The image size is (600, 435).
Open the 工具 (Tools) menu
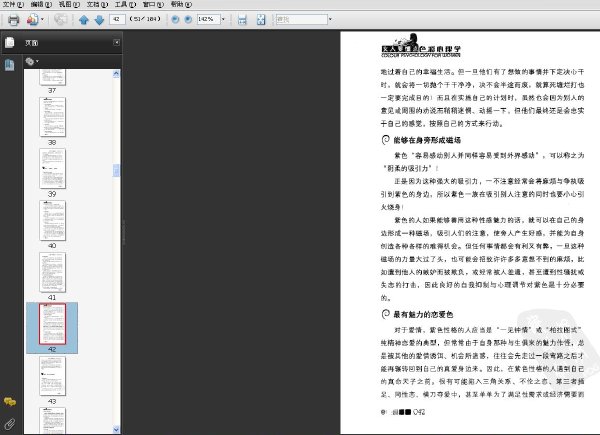click(x=126, y=4)
